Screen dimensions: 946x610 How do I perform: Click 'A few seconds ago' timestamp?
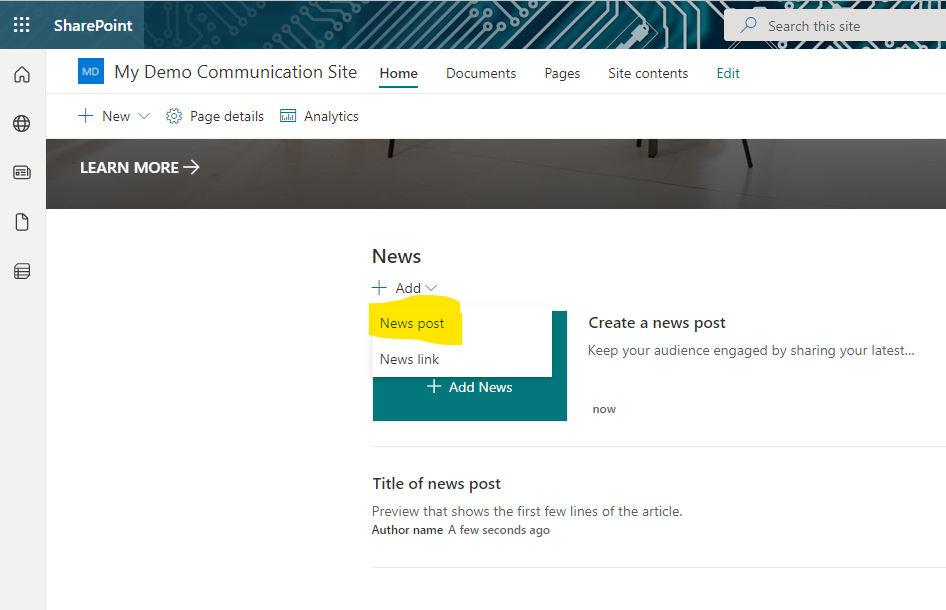pyautogui.click(x=499, y=530)
